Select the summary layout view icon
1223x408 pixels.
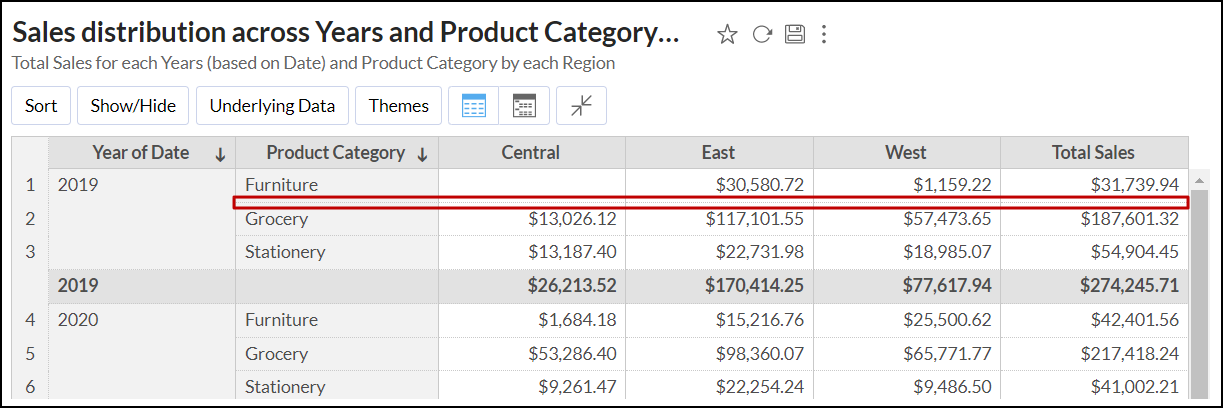pos(524,106)
